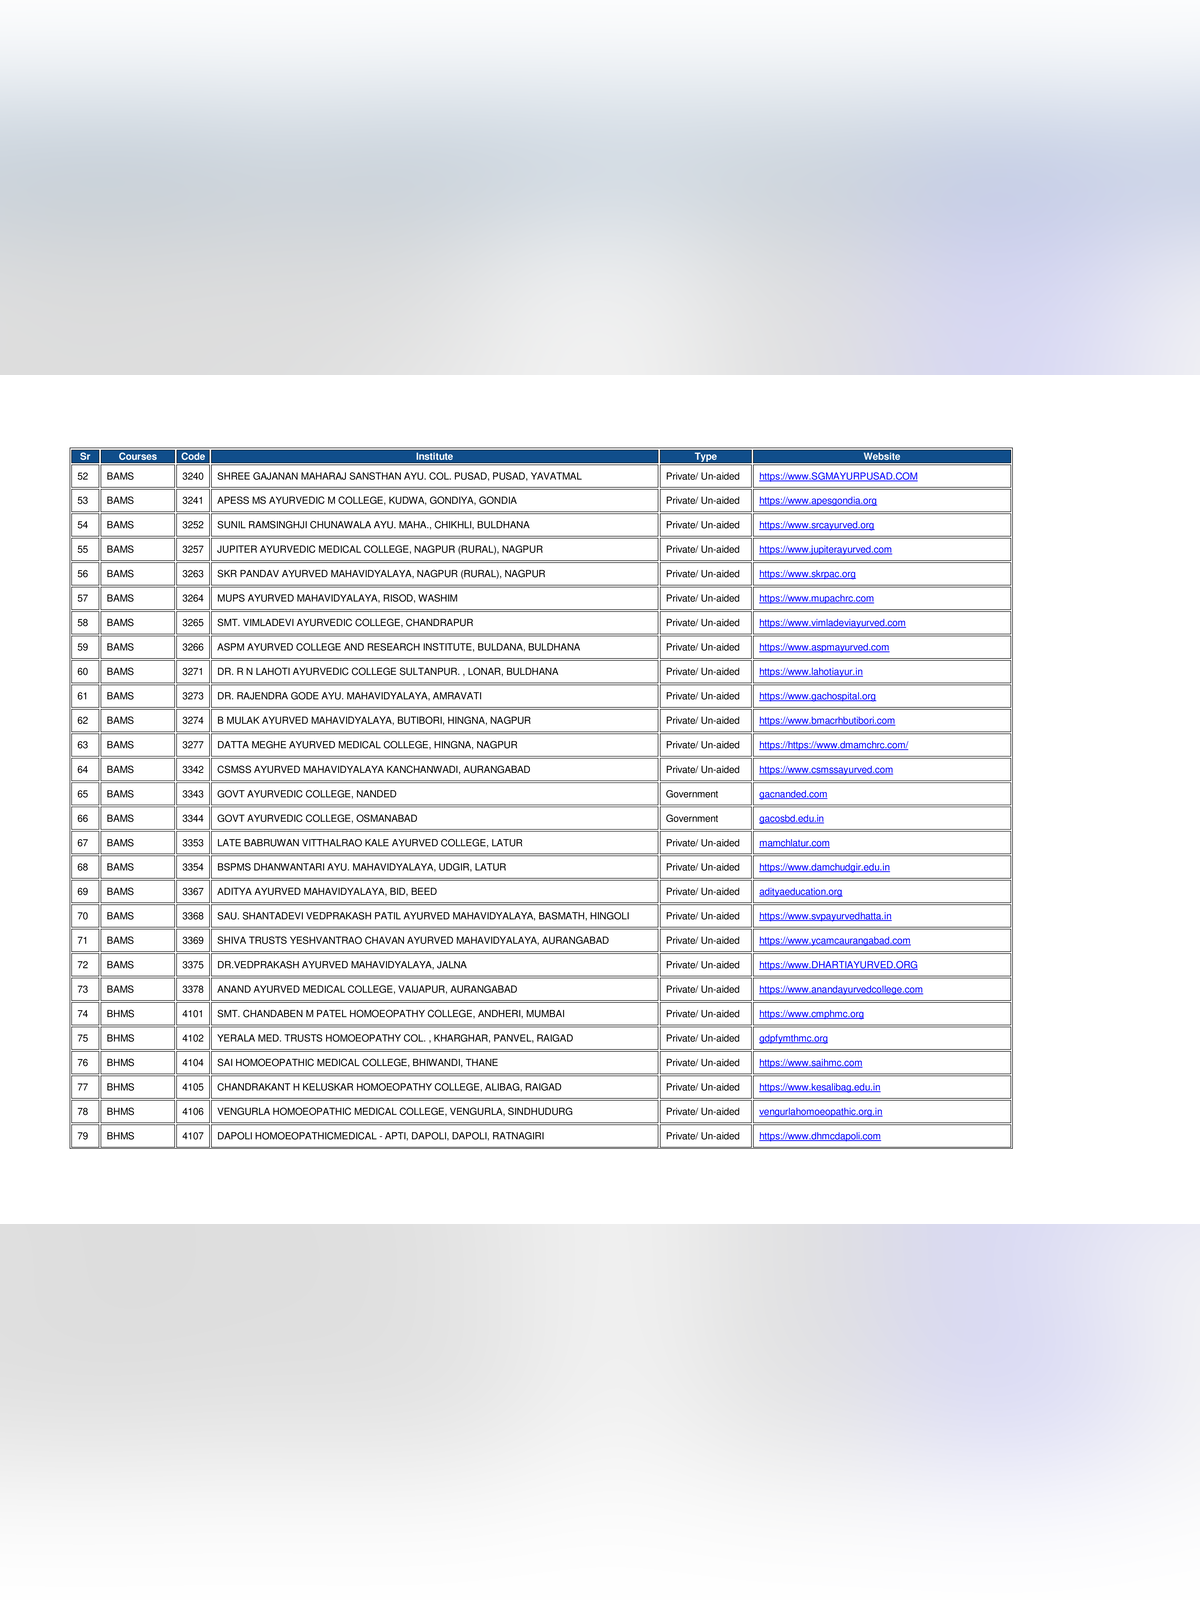
Task: Click the Type column header
Action: (x=706, y=456)
